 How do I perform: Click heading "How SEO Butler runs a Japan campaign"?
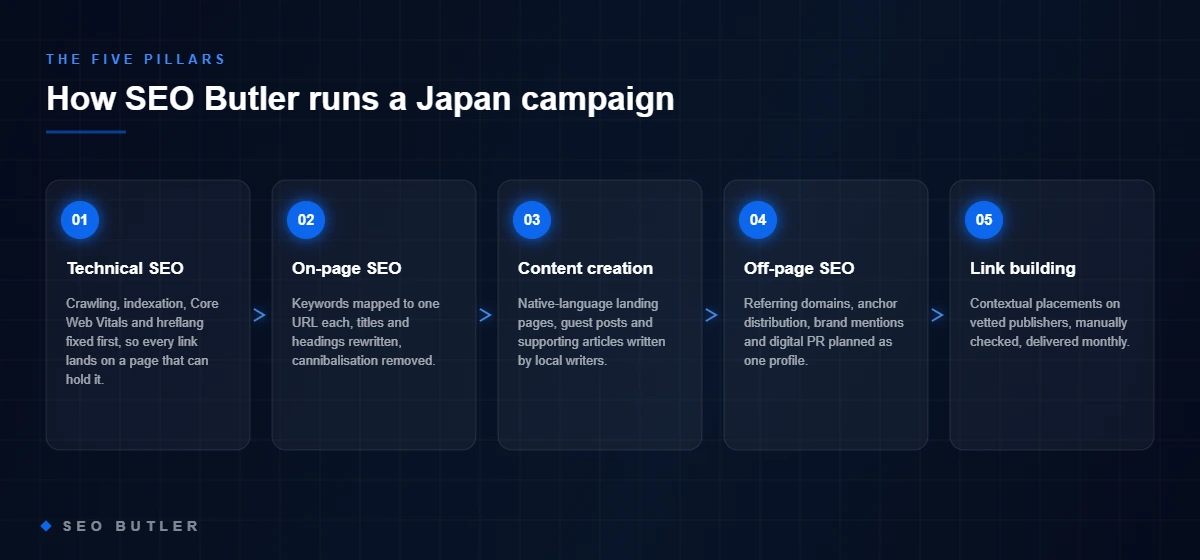click(x=360, y=99)
